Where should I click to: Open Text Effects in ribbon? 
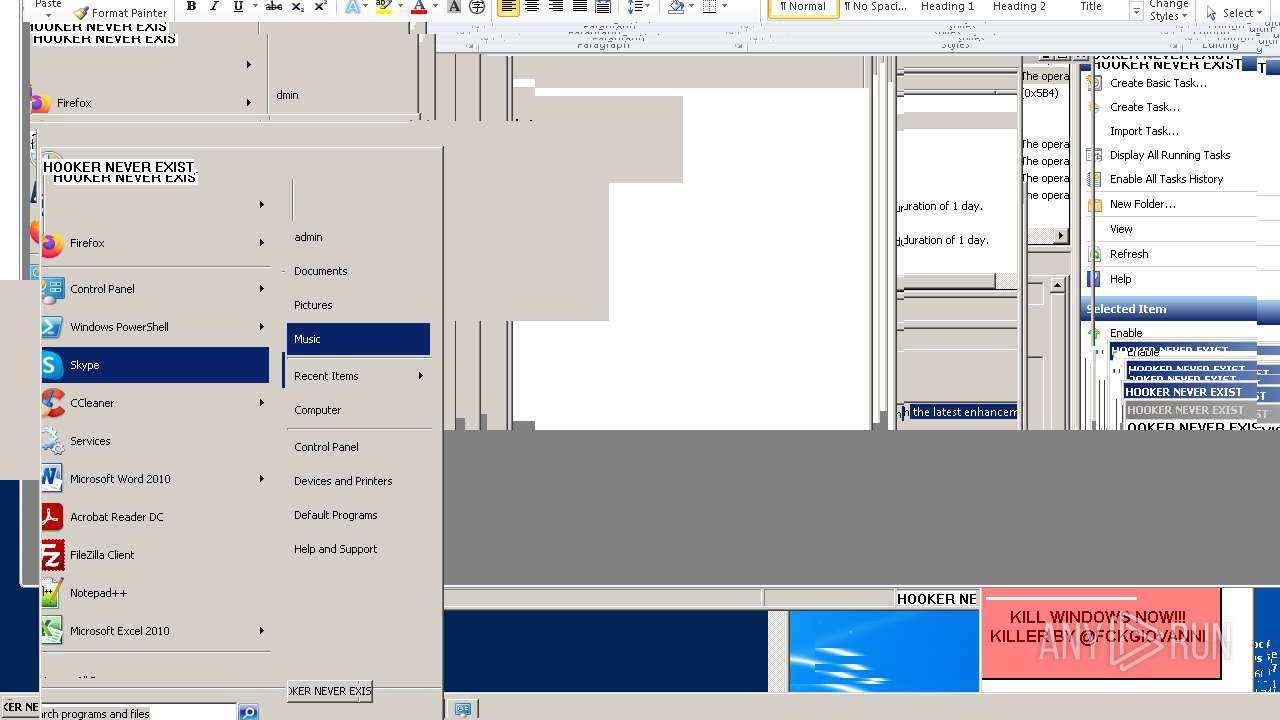[x=353, y=6]
